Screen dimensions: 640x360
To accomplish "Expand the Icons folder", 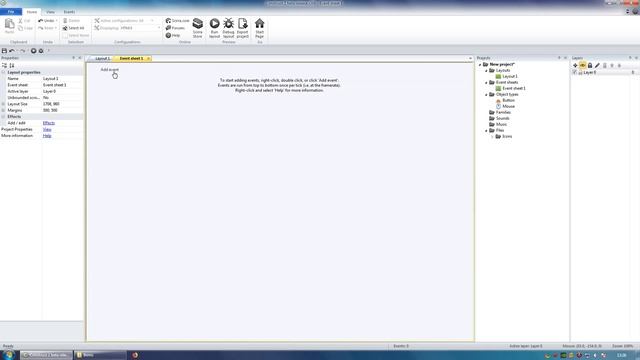I will click(x=492, y=136).
